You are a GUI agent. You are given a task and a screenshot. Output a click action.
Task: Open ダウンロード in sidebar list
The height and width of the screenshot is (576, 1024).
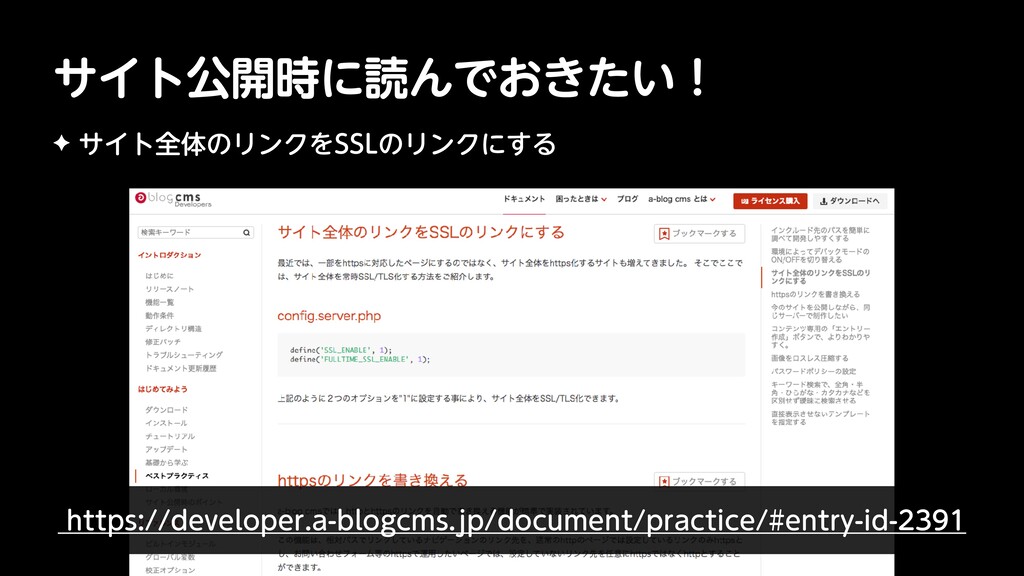(166, 409)
